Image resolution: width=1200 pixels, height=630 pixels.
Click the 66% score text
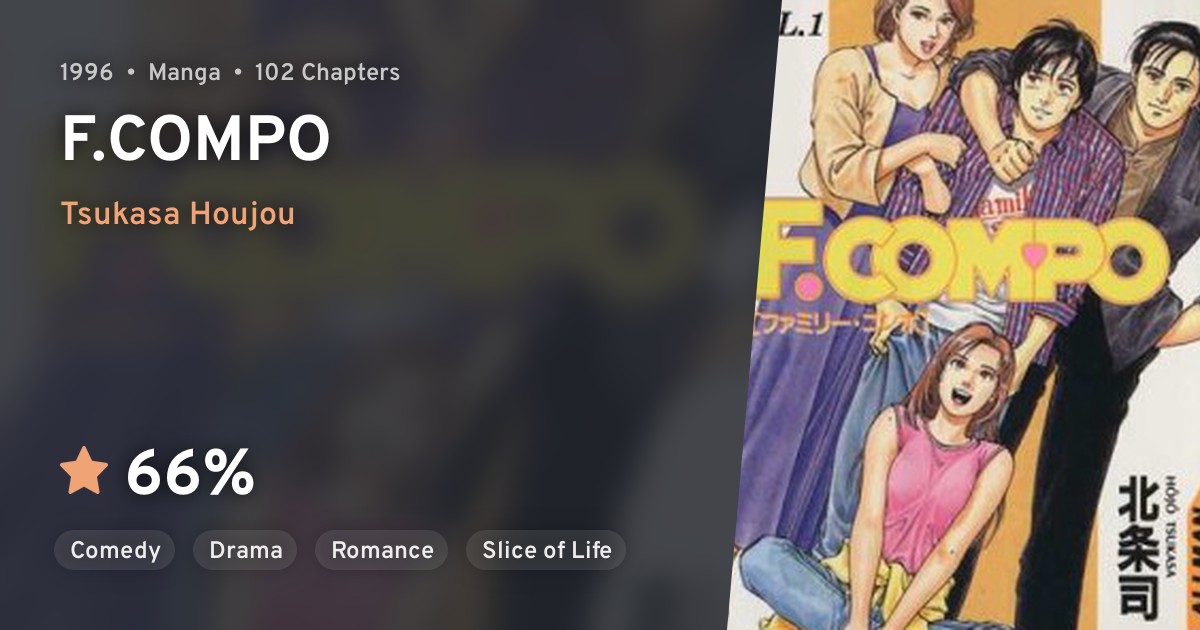click(190, 473)
